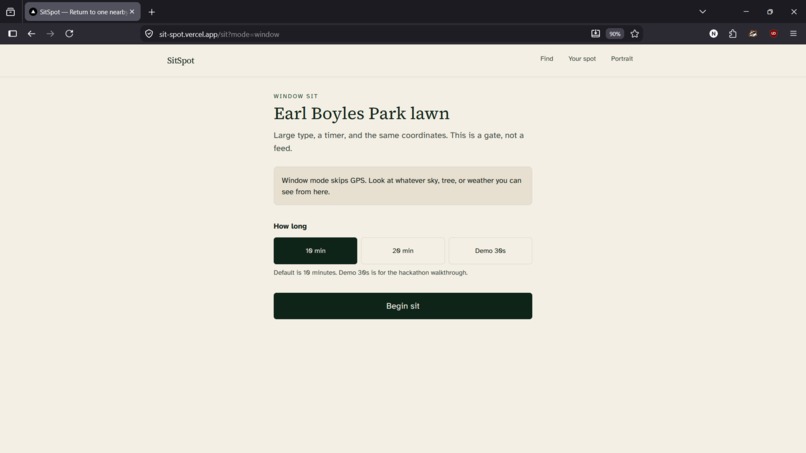
Task: Click the WINDOW SIT label
Action: tap(296, 96)
